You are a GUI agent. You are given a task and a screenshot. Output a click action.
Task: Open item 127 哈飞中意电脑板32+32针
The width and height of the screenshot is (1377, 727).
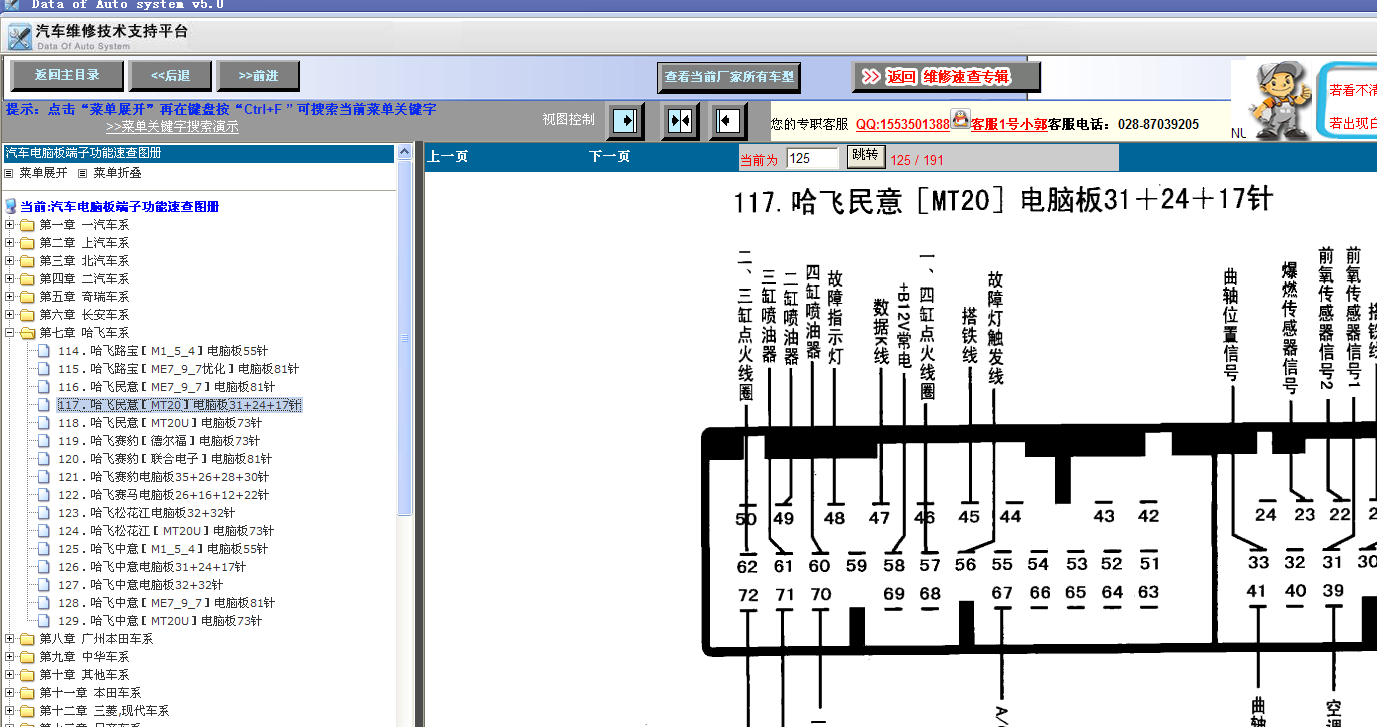click(140, 585)
